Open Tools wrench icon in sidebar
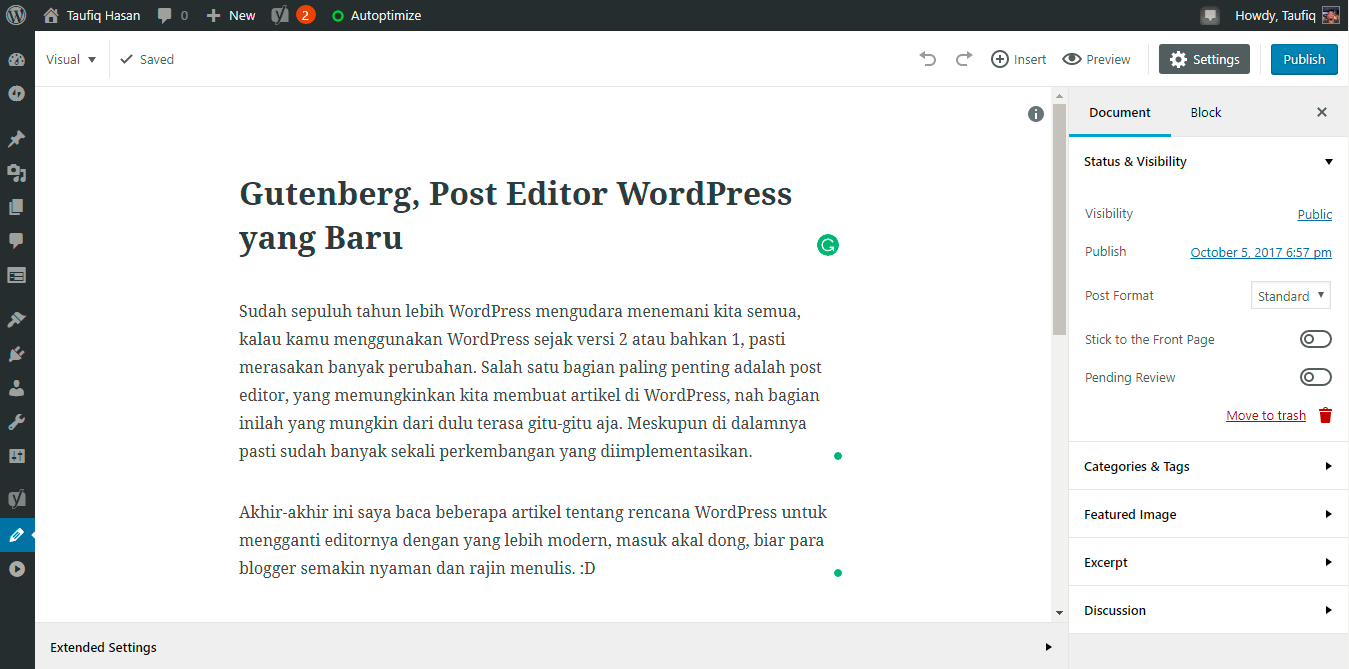Viewport: 1349px width, 669px height. pos(16,422)
